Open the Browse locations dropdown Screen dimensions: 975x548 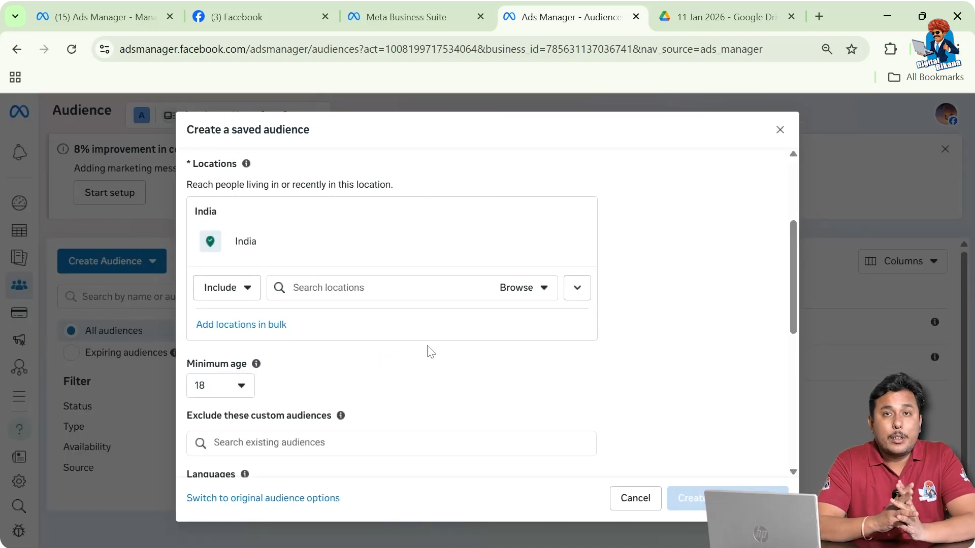click(x=524, y=287)
